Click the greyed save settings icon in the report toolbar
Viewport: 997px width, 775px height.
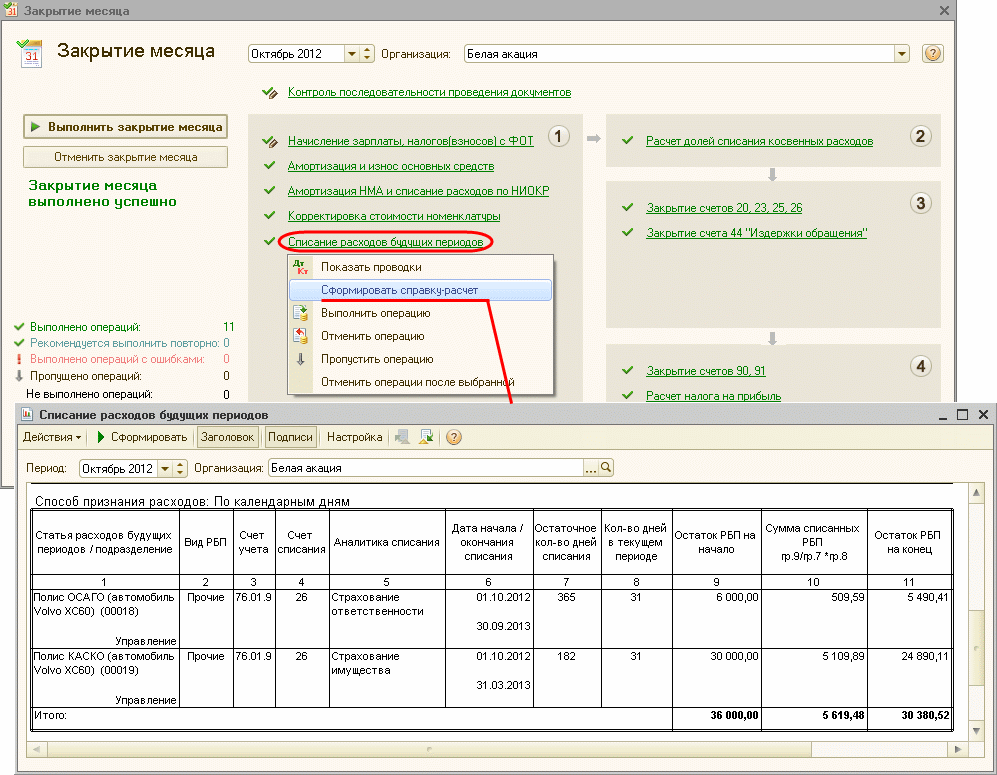tap(402, 437)
